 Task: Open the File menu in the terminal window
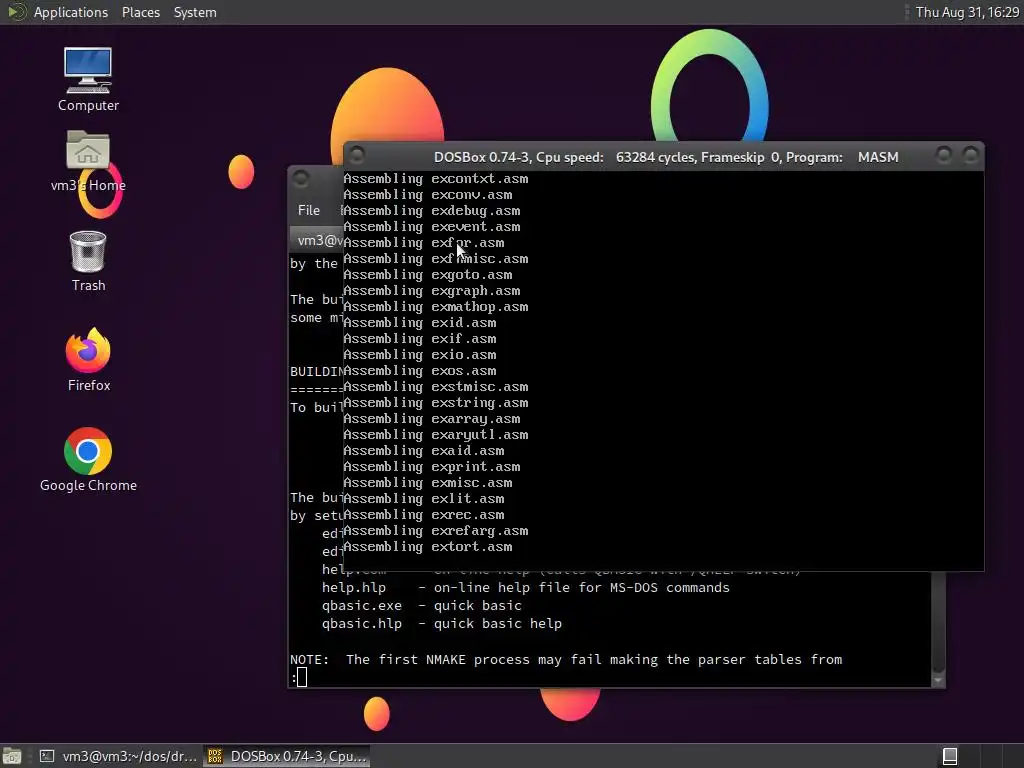pos(309,210)
